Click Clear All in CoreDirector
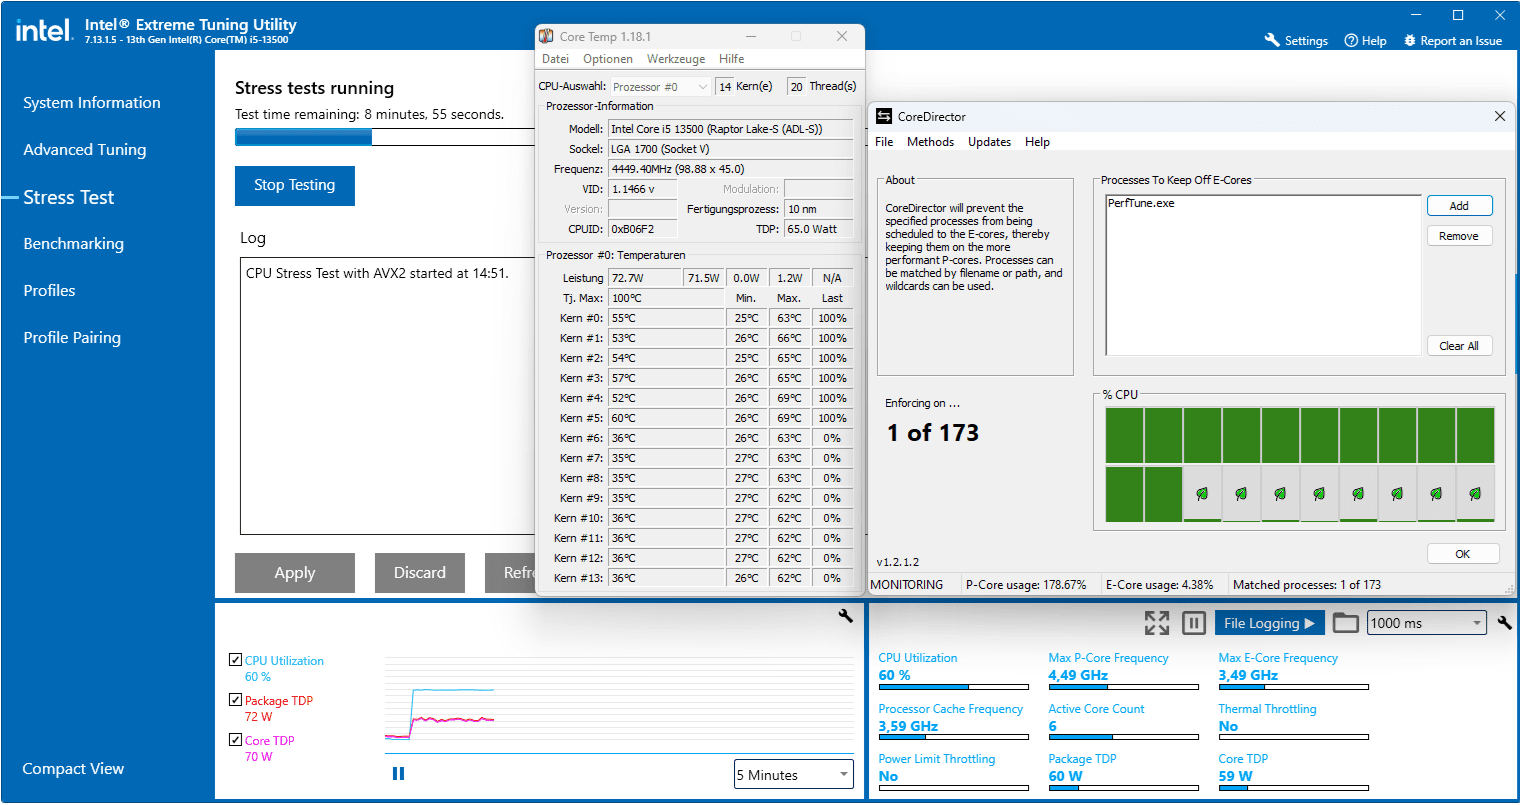1520x805 pixels. pyautogui.click(x=1460, y=346)
